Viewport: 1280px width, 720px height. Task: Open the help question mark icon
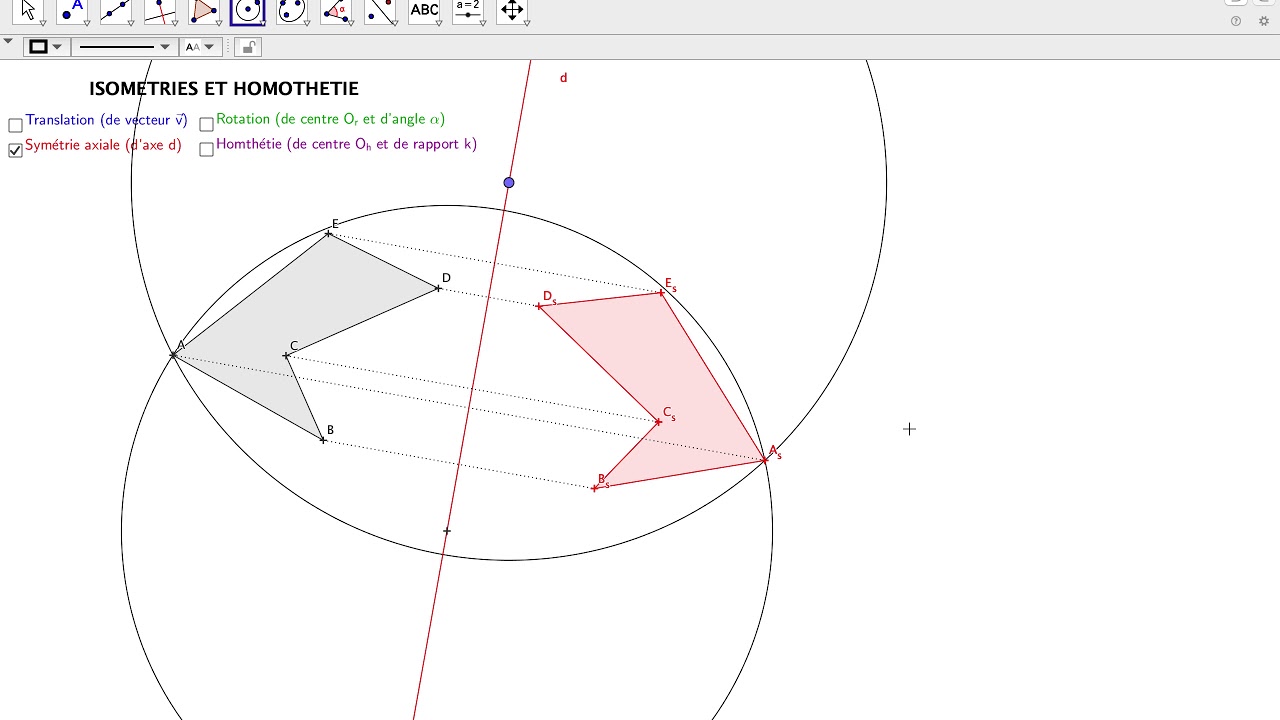point(1236,21)
